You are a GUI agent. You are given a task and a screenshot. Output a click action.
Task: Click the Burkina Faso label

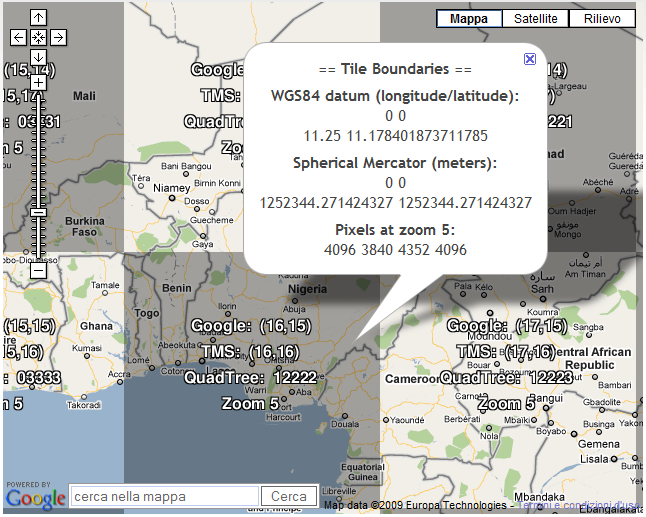coord(85,227)
